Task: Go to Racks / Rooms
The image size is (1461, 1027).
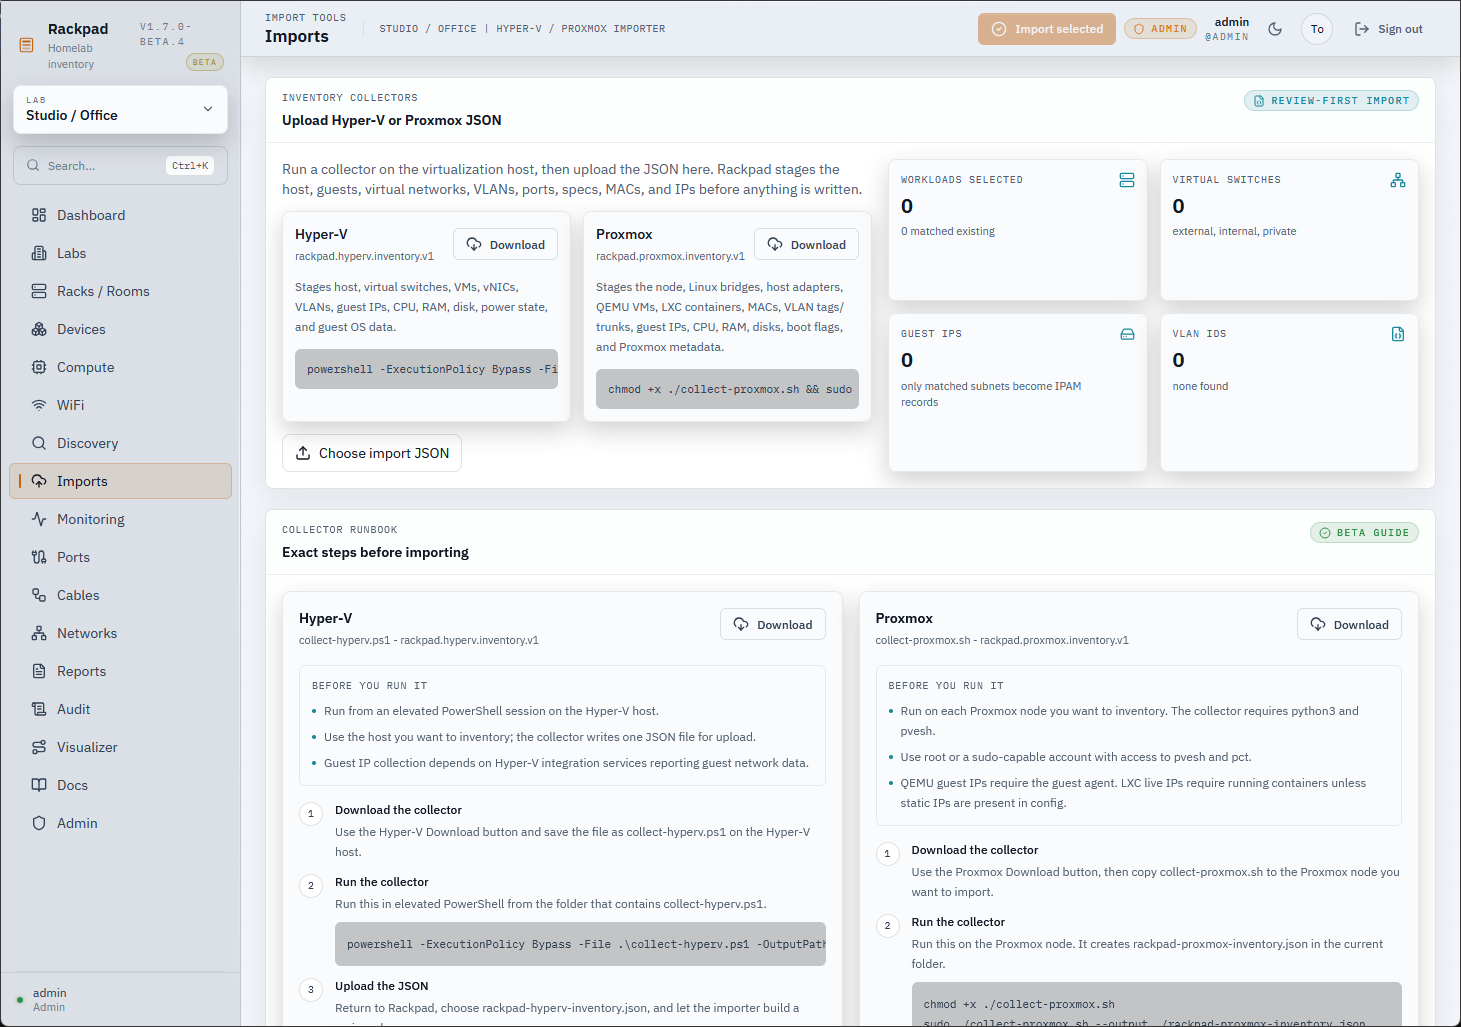Action: [x=120, y=291]
